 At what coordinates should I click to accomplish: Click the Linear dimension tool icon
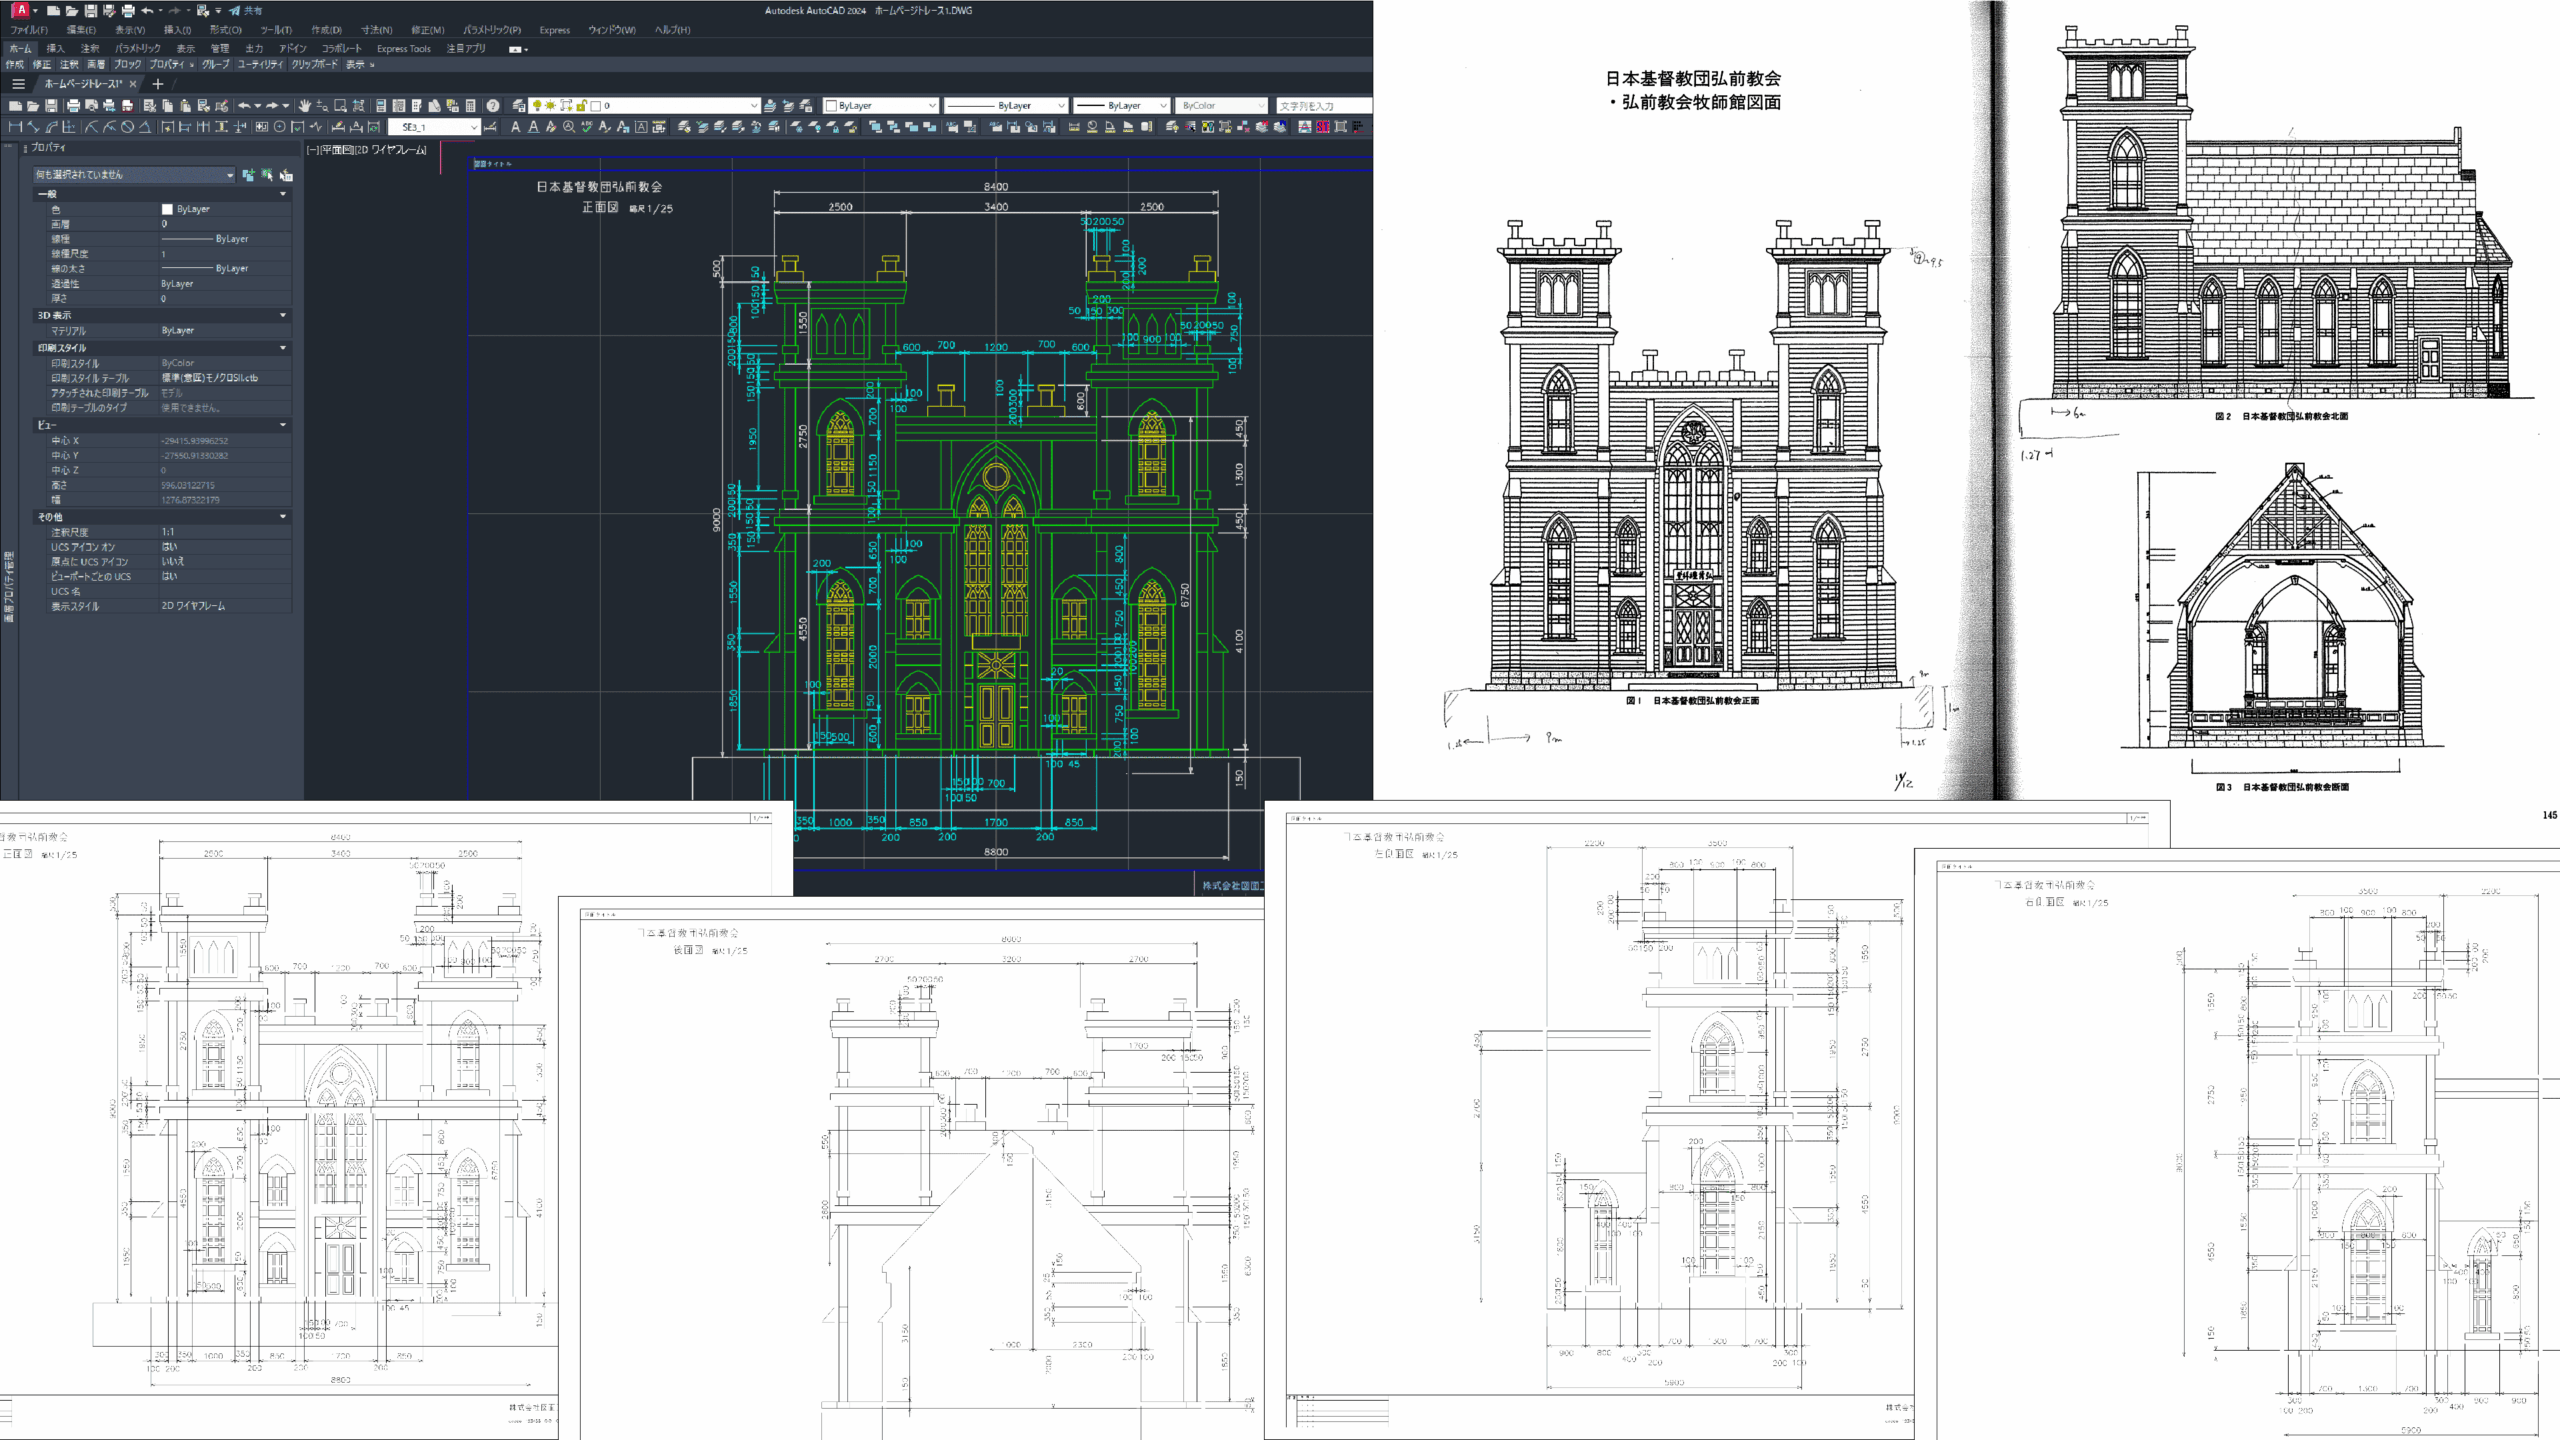tap(15, 127)
